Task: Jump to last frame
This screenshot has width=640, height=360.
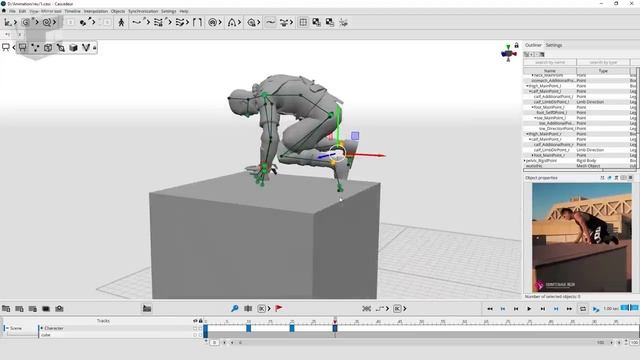Action: tap(569, 309)
